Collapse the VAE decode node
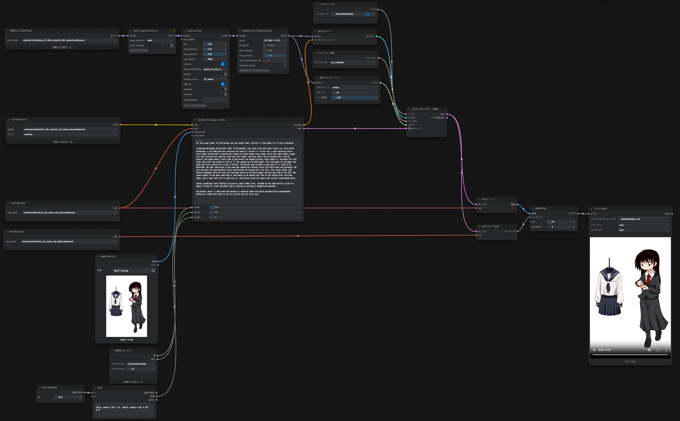The image size is (680, 421). [479, 199]
